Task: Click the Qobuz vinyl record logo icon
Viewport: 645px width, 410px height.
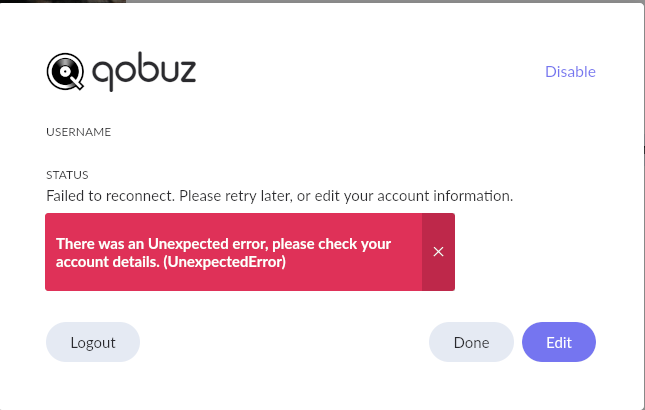Action: point(65,72)
